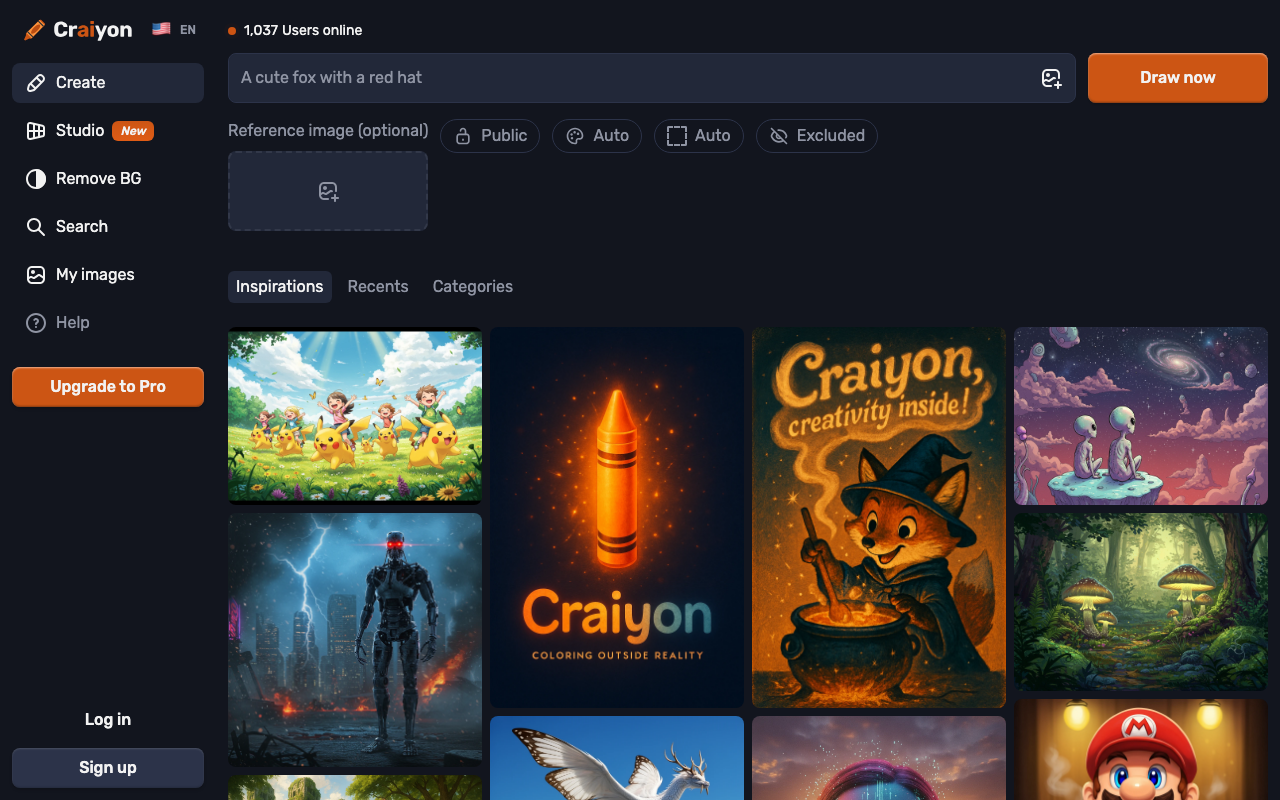The width and height of the screenshot is (1280, 800).
Task: Click the "Reference image (optional)" label
Action: click(x=328, y=131)
